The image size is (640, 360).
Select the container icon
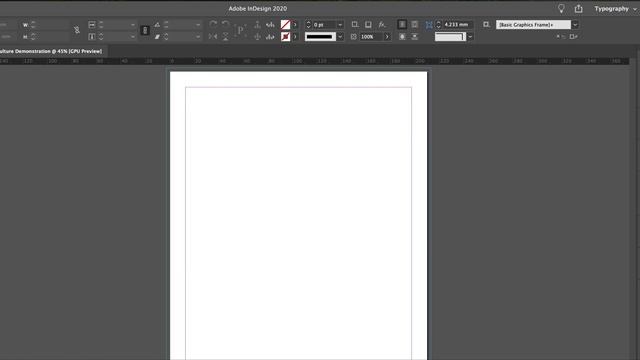click(258, 24)
